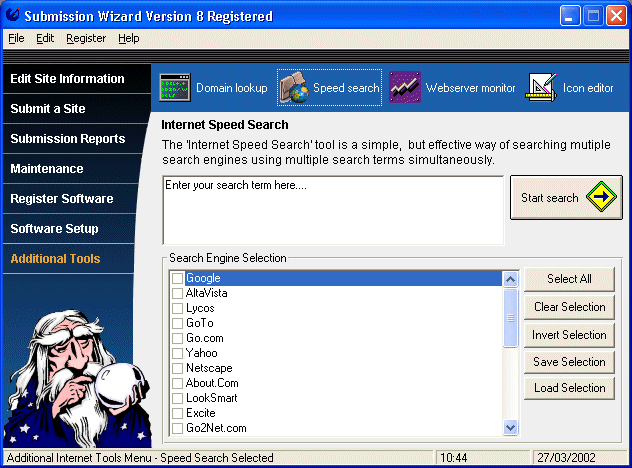Open the Register menu
Viewport: 632px width, 468px height.
(x=86, y=38)
